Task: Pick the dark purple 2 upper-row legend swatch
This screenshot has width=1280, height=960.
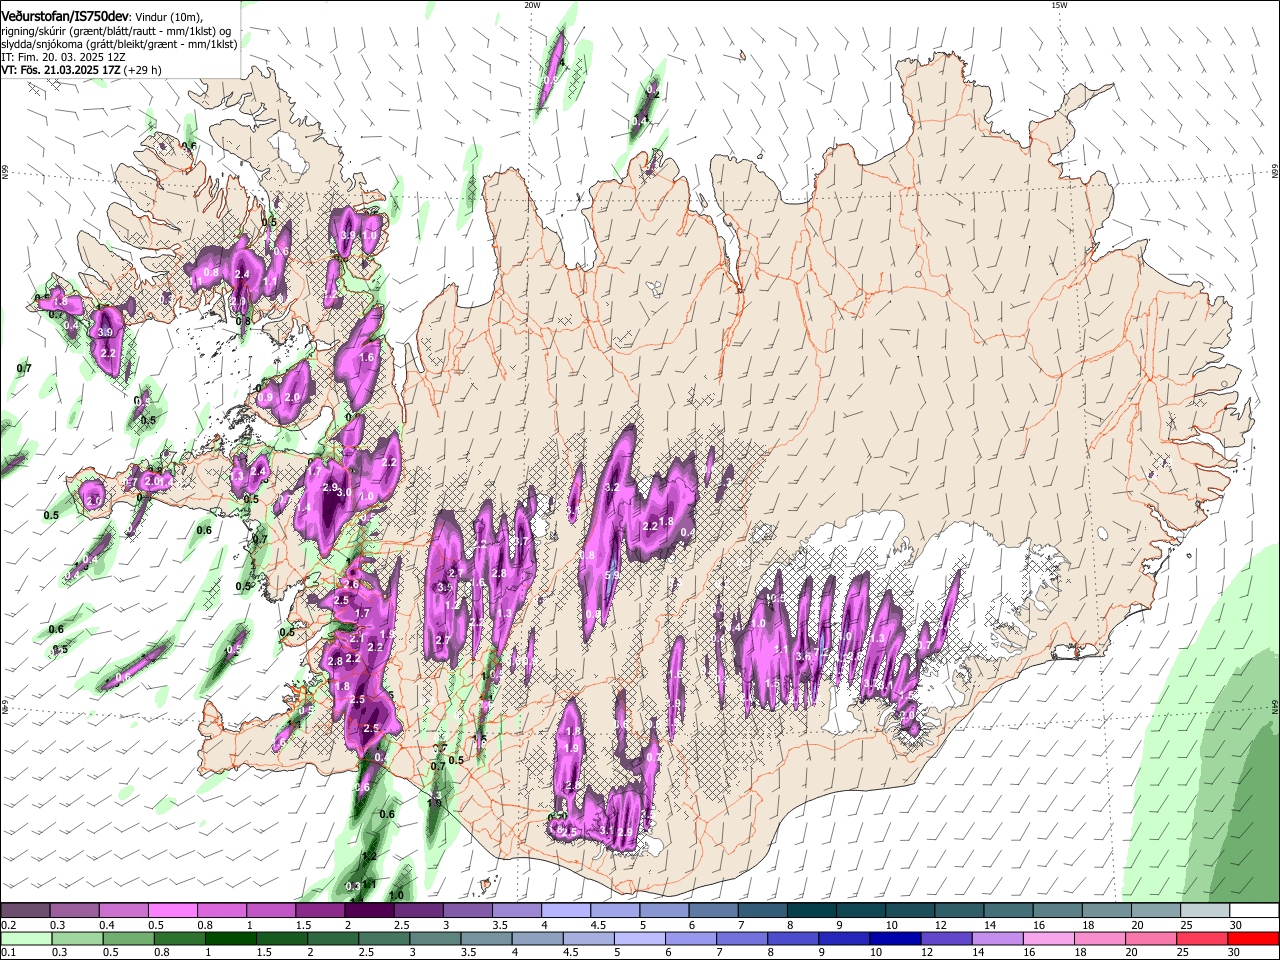Action: (x=369, y=911)
